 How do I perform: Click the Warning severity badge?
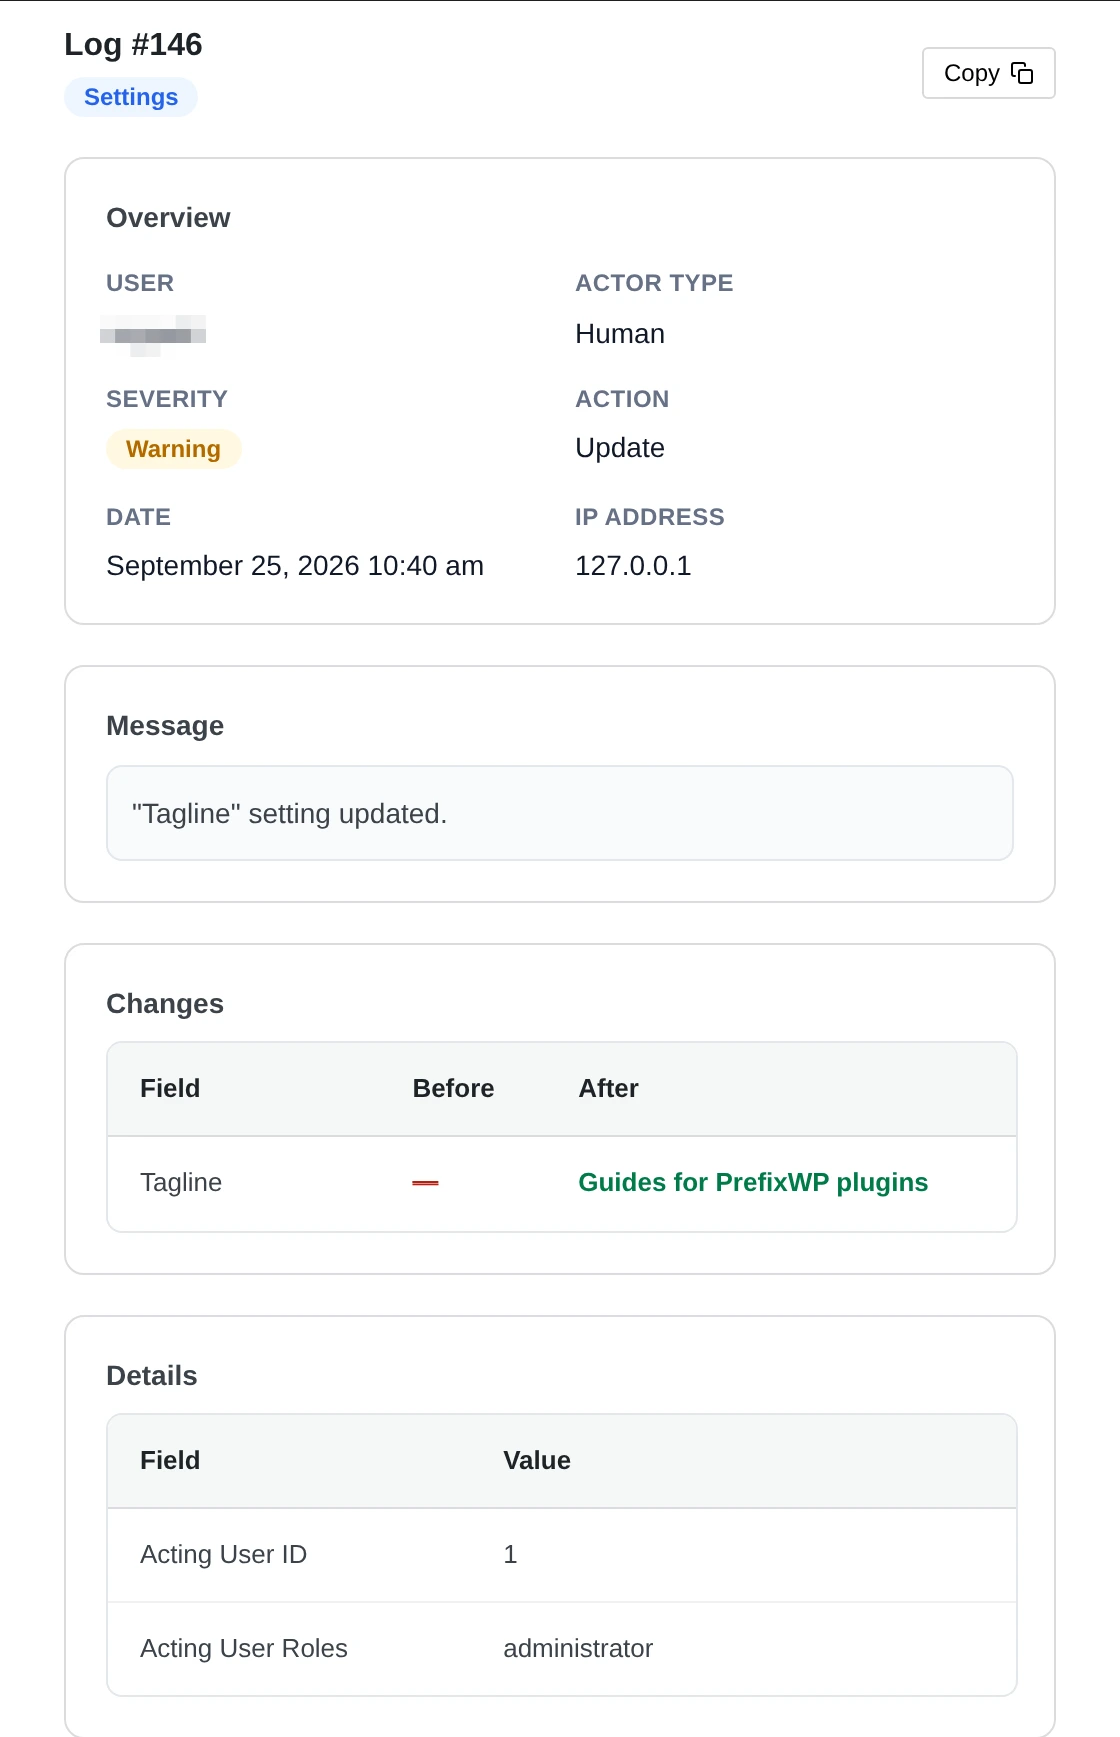coord(174,449)
